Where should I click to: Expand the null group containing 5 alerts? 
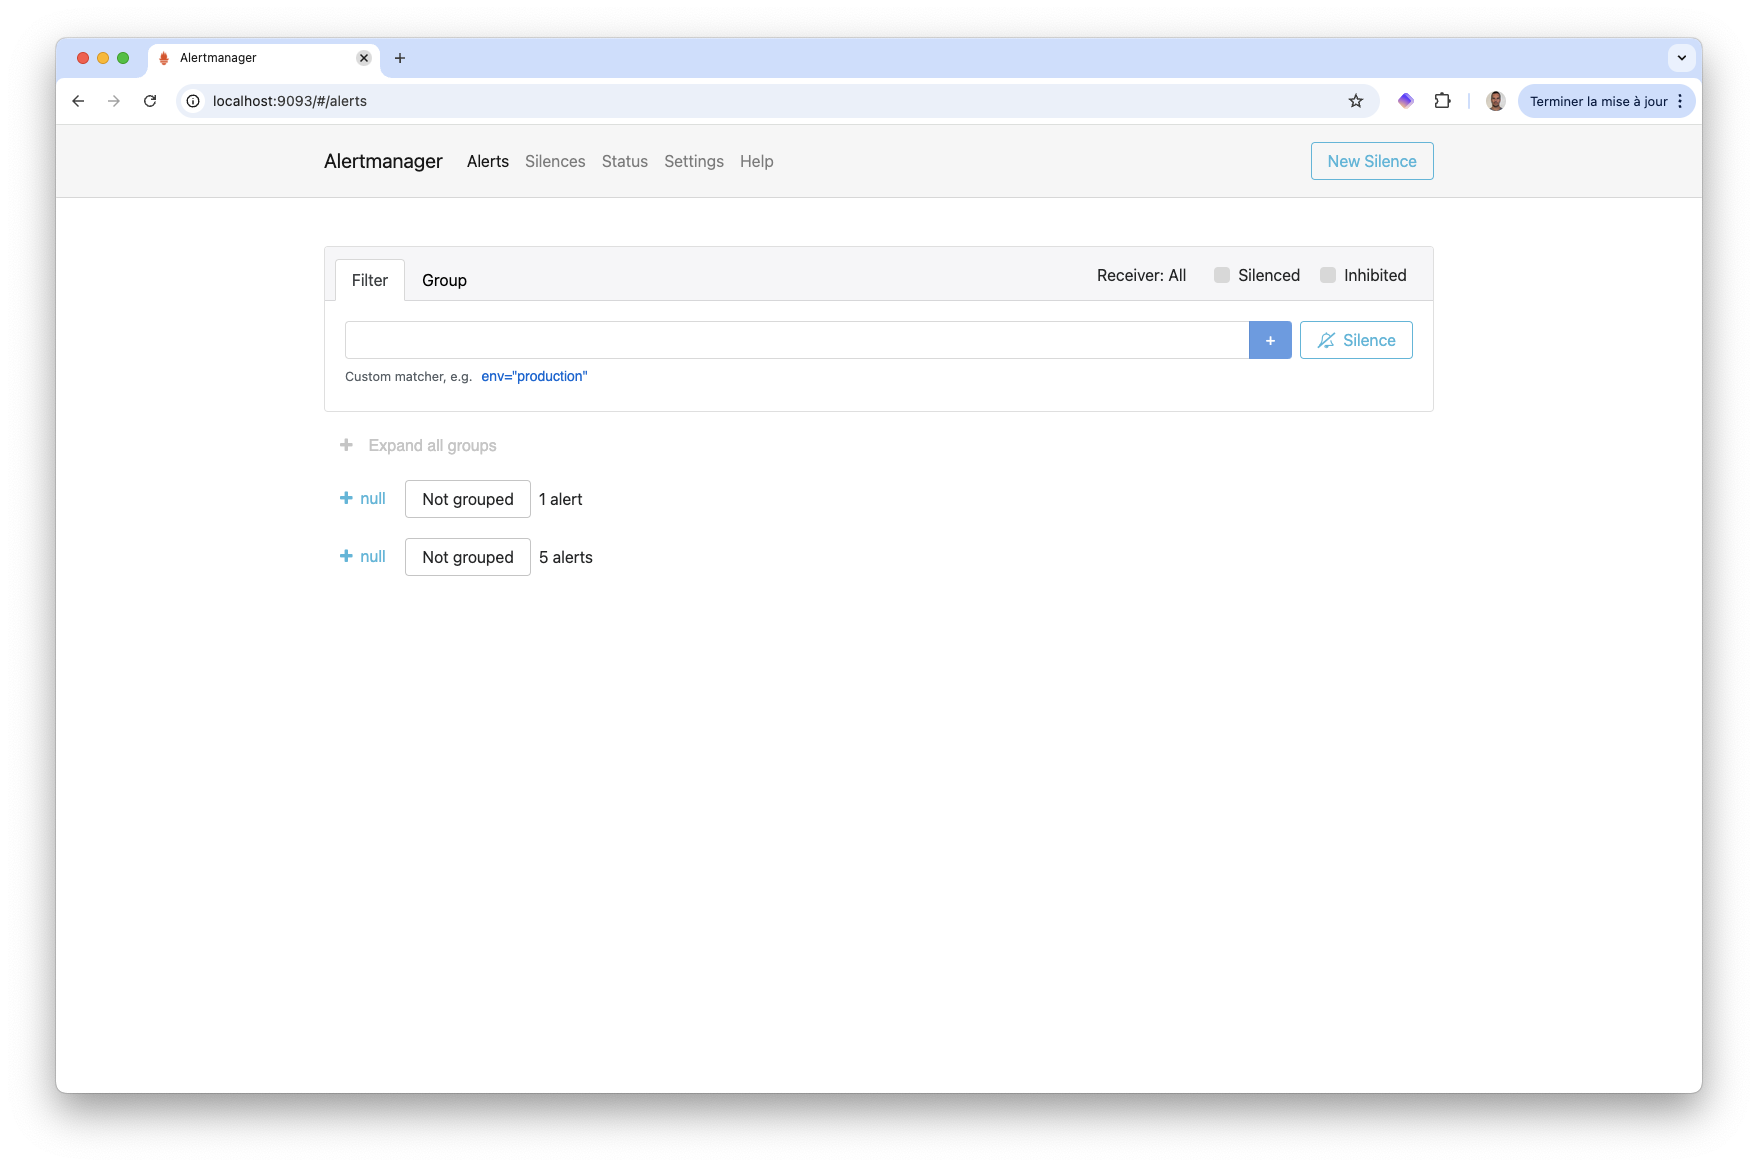[x=346, y=556]
